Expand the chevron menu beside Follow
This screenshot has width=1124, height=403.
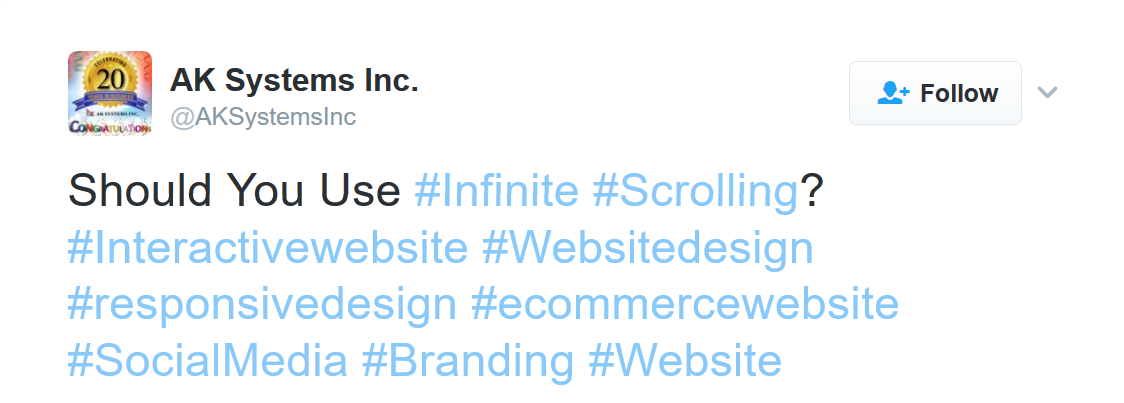[1047, 92]
